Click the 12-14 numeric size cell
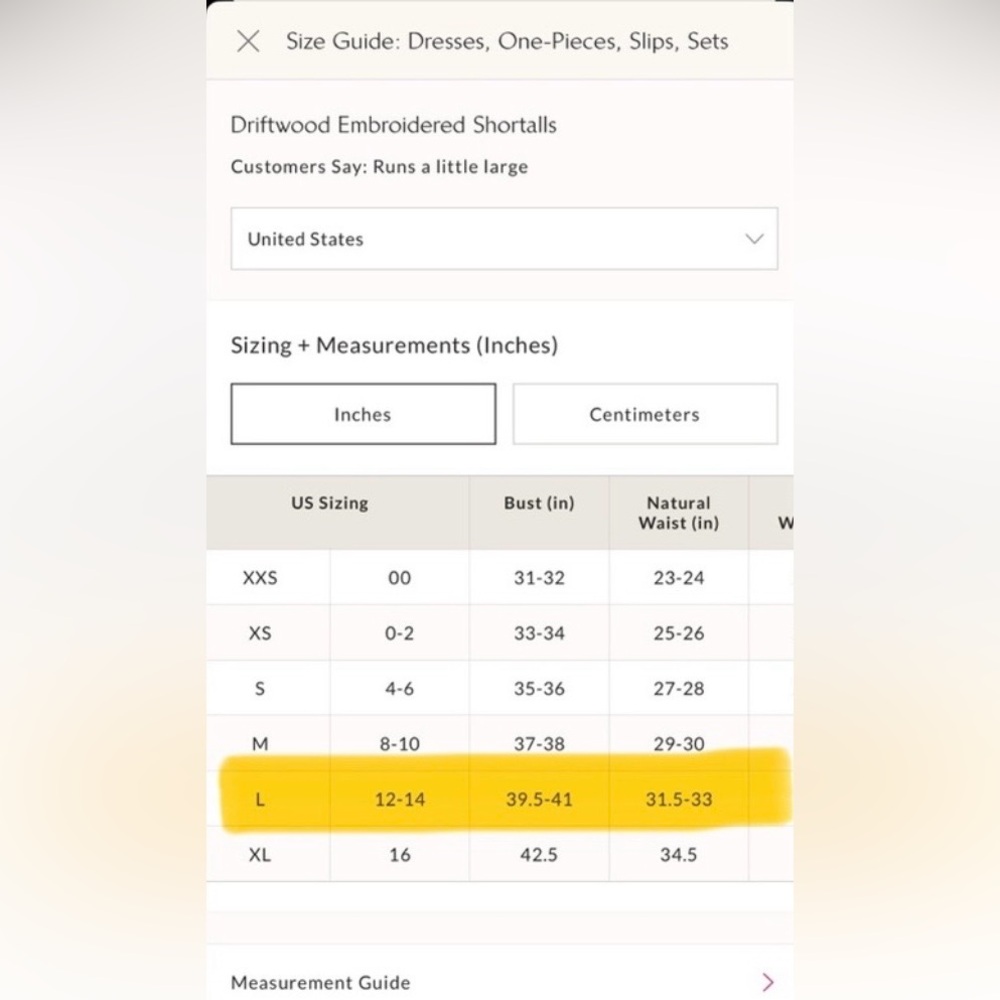 tap(400, 799)
